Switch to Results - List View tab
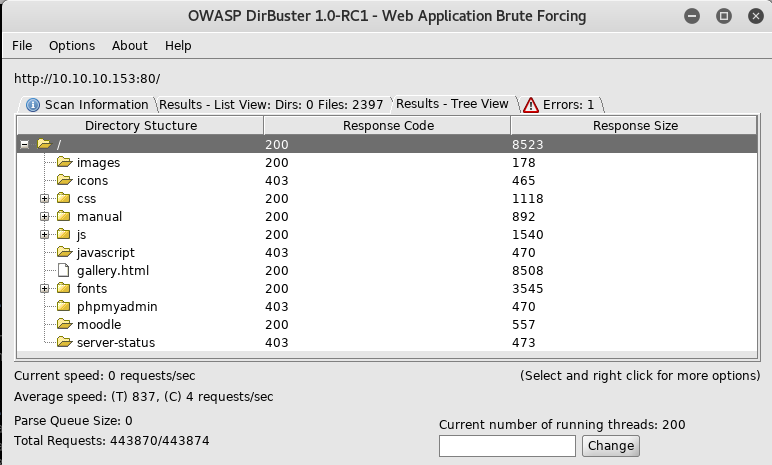This screenshot has height=465, width=772. coord(271,104)
